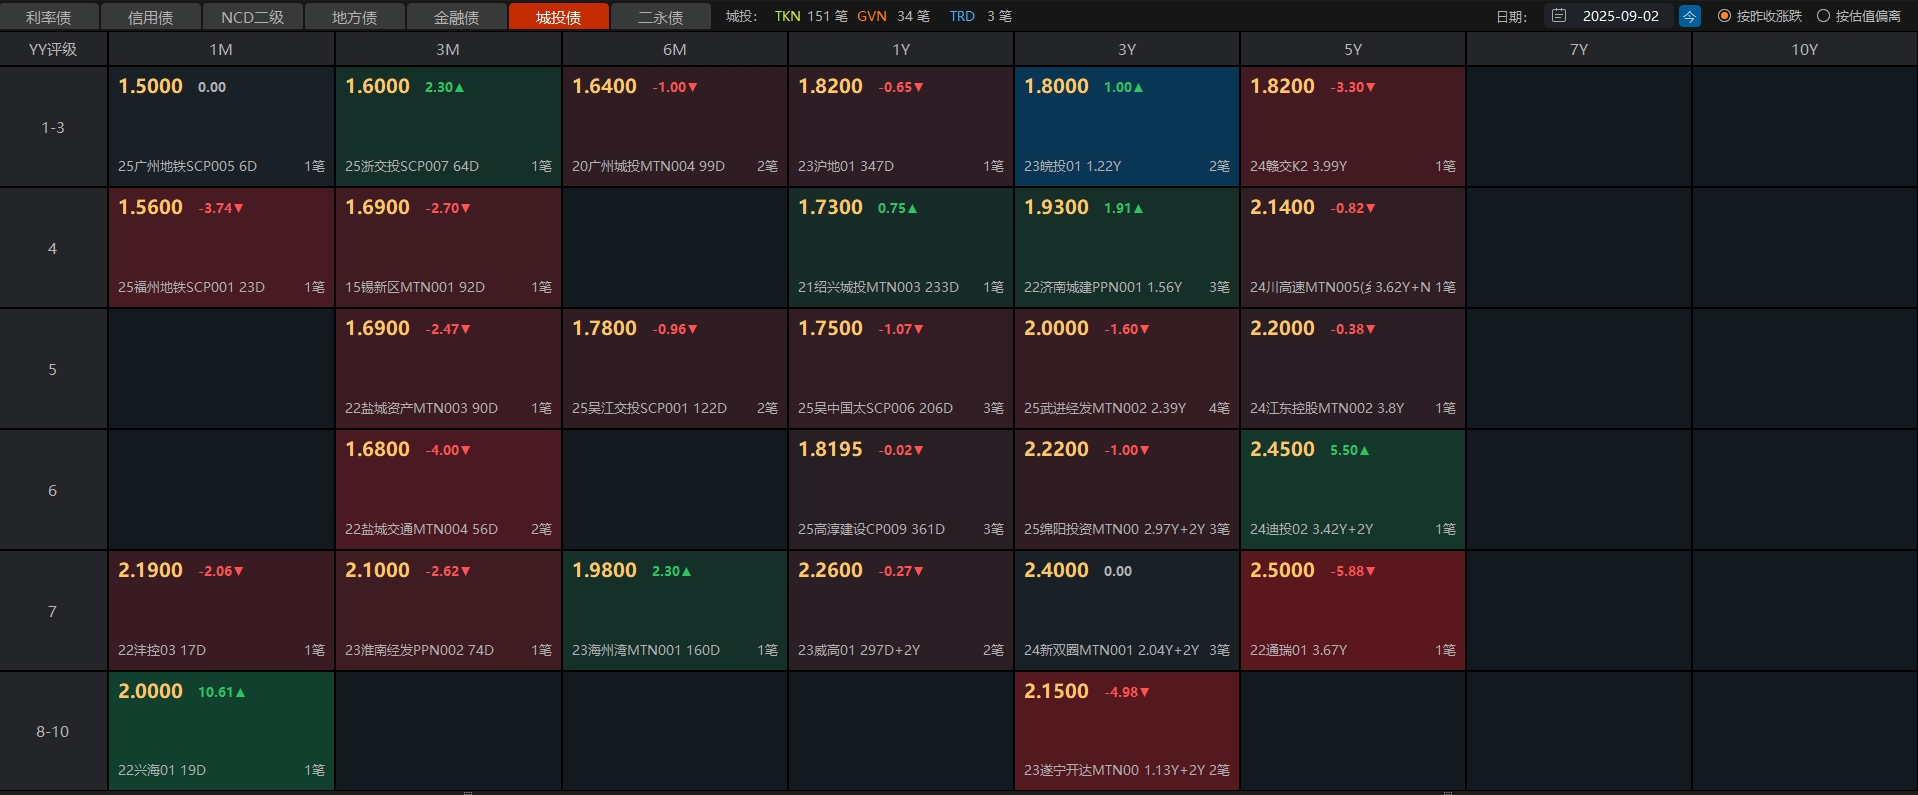Open the 23威高01 297D+2Y cell
The height and width of the screenshot is (795, 1918).
[901, 611]
